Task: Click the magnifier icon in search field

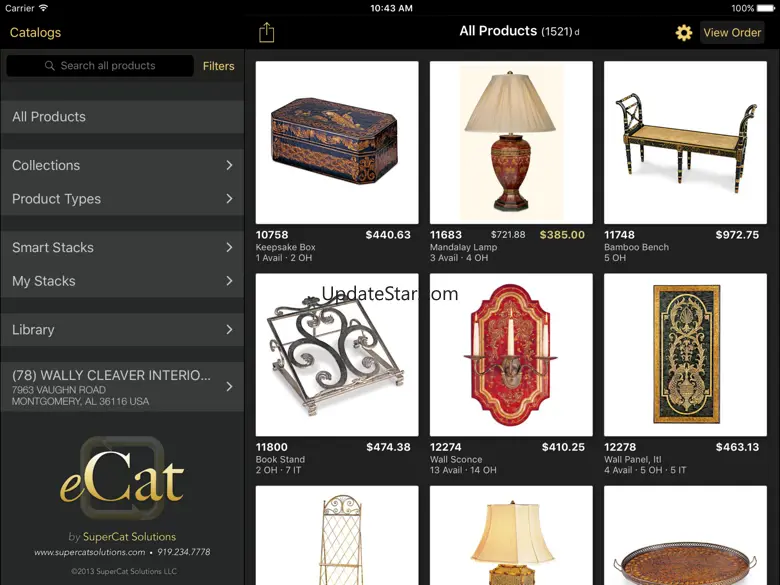Action: click(x=49, y=66)
